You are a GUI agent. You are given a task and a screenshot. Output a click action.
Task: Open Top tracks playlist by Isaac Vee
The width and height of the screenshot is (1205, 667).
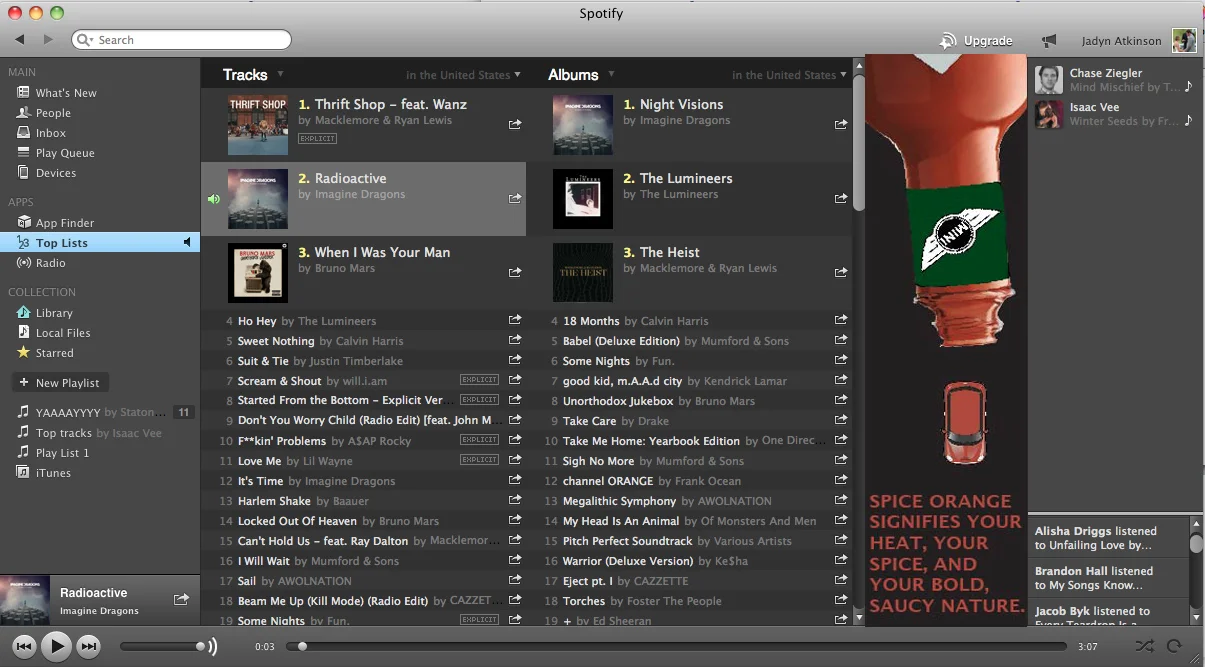tap(100, 433)
